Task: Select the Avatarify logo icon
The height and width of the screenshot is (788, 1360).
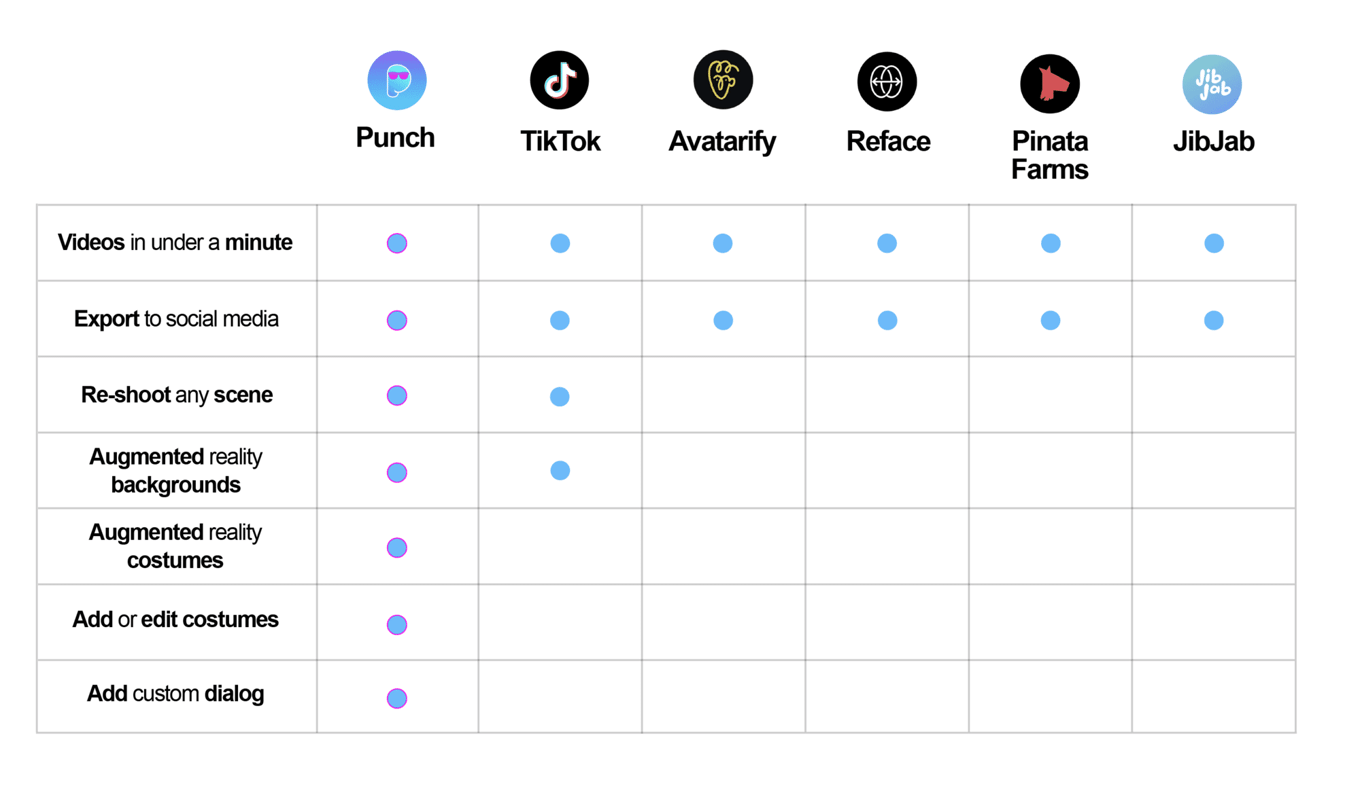Action: (x=723, y=80)
